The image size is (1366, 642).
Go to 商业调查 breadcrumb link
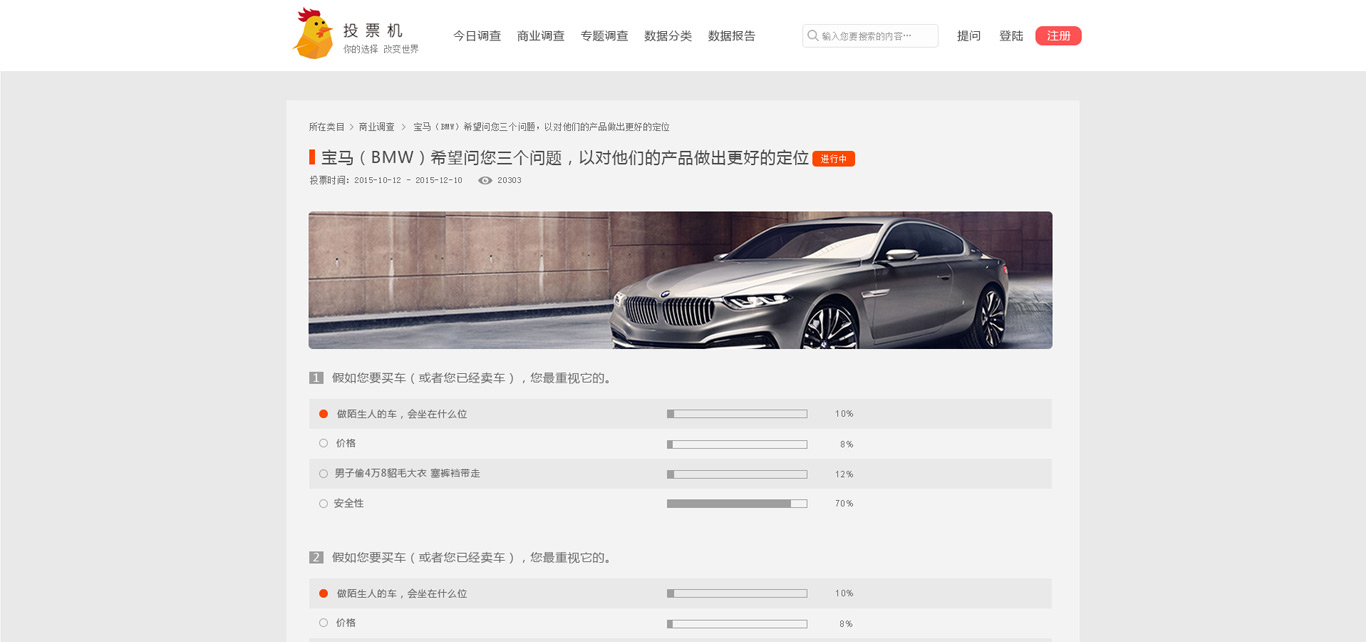click(x=377, y=127)
